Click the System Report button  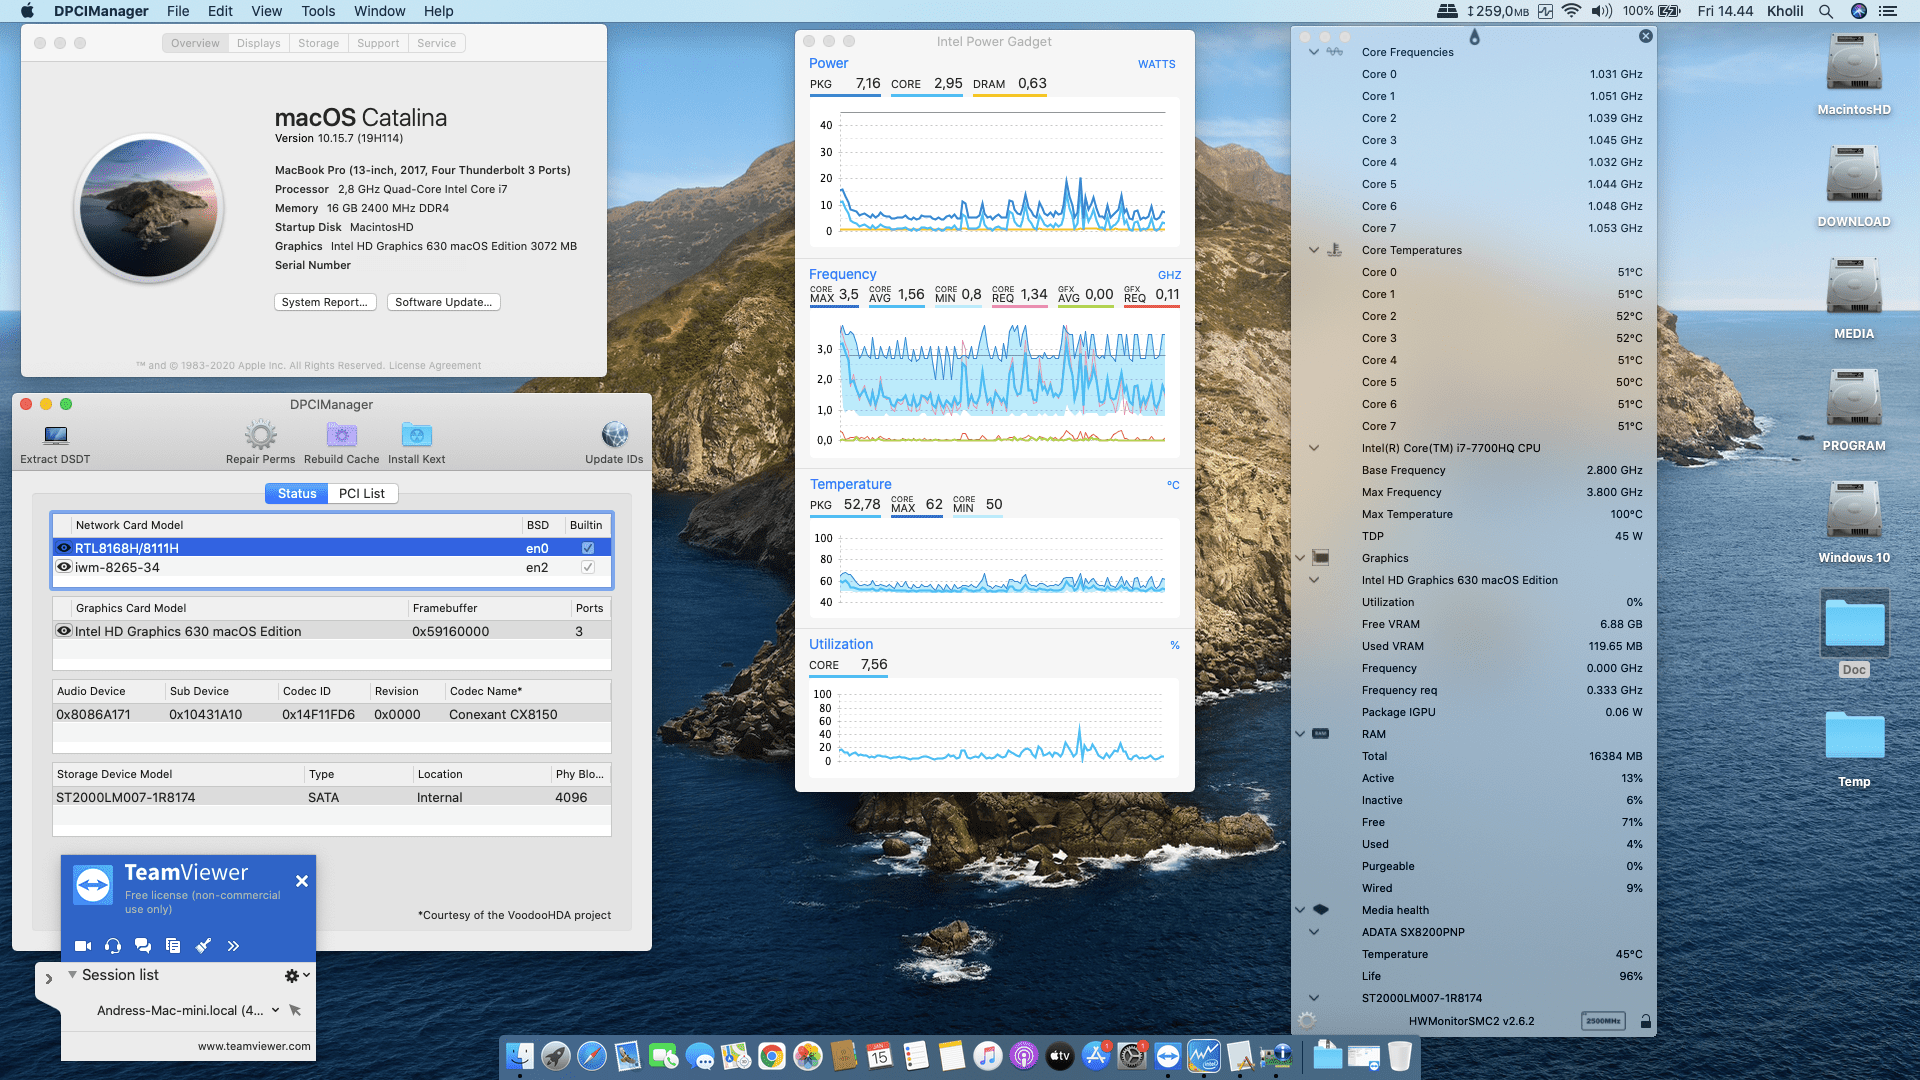click(325, 302)
